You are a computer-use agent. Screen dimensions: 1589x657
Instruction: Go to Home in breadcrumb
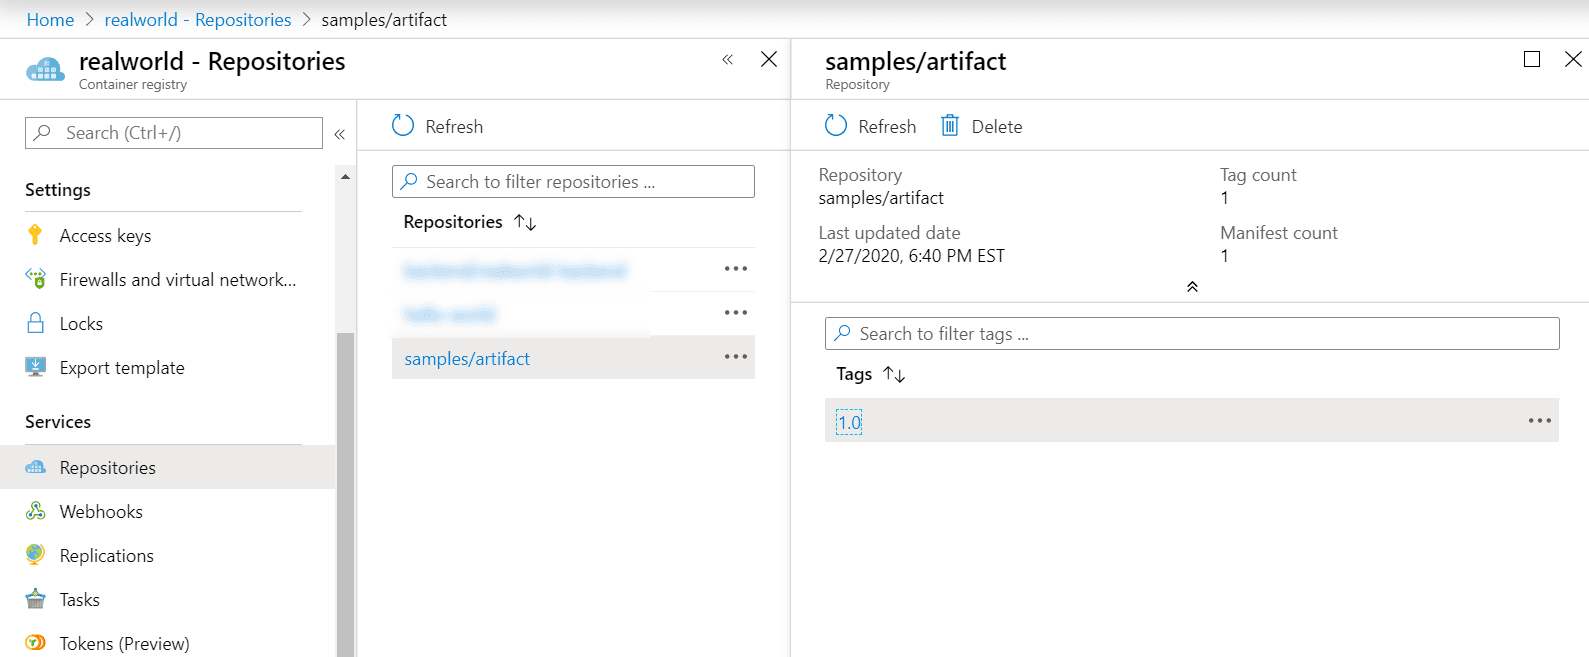coord(50,20)
